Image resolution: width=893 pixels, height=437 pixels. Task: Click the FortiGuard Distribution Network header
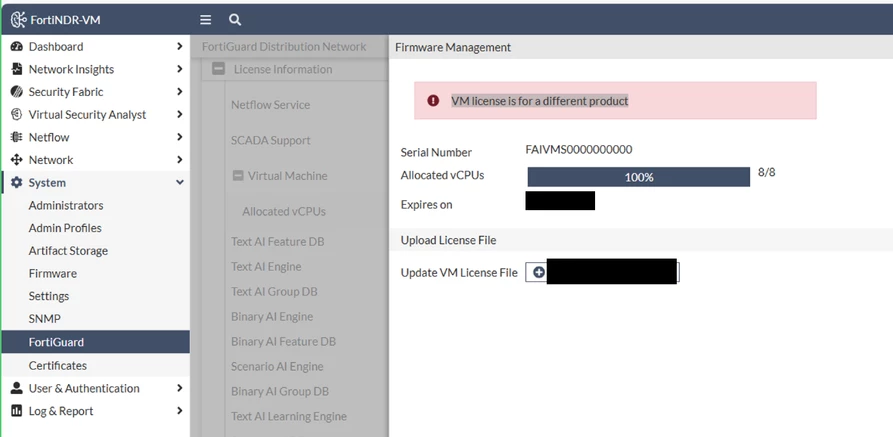284,47
